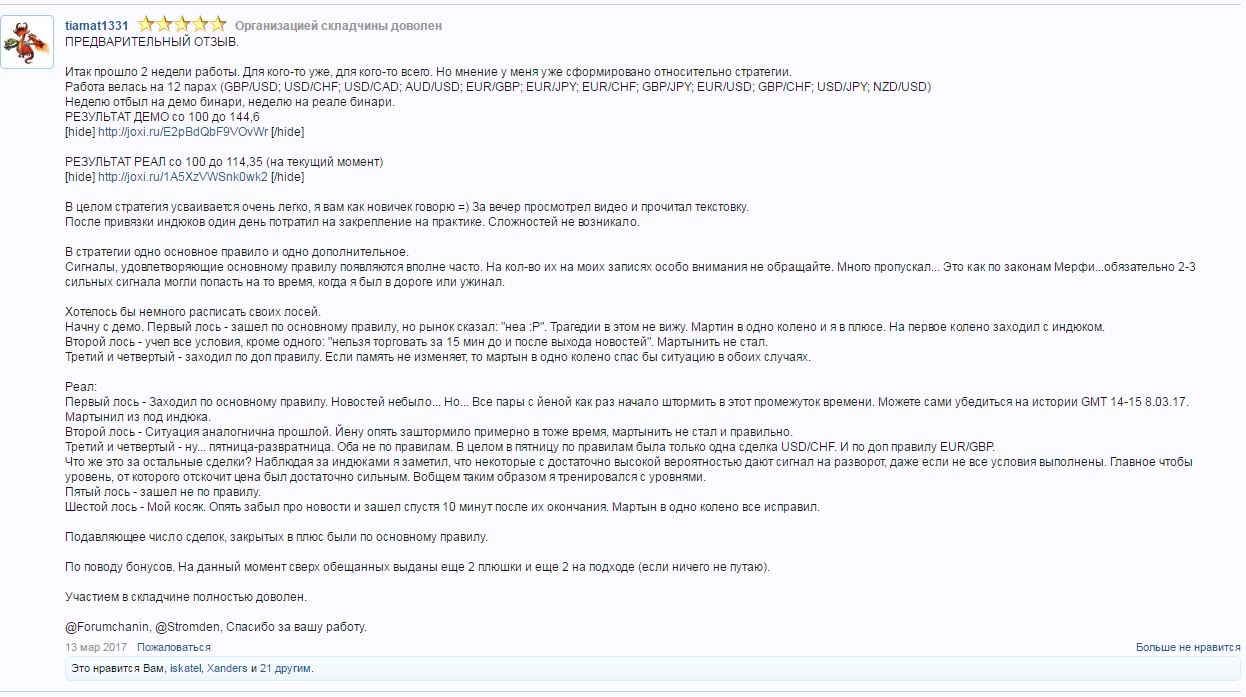
Task: Open iskatel's profile from likes list
Action: 186,668
